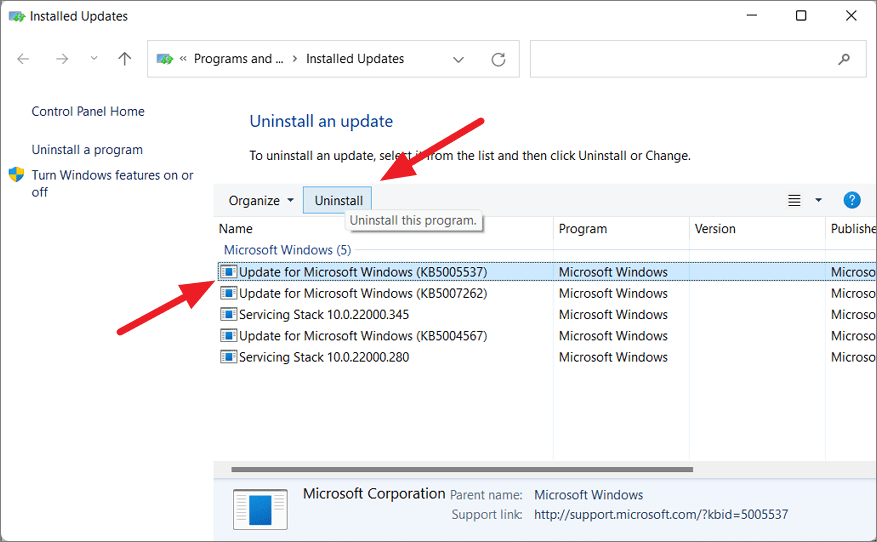Select Update for Microsoft Windows (KB5007262)

tap(547, 293)
